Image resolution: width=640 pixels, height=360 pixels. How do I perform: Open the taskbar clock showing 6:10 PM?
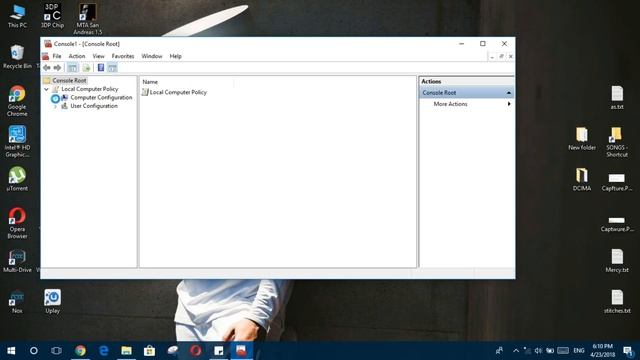coord(603,351)
